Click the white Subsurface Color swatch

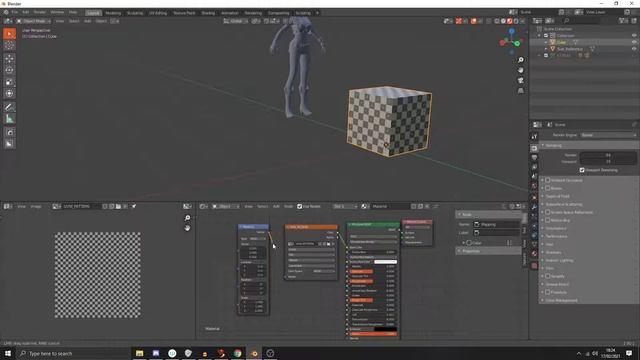[385, 262]
